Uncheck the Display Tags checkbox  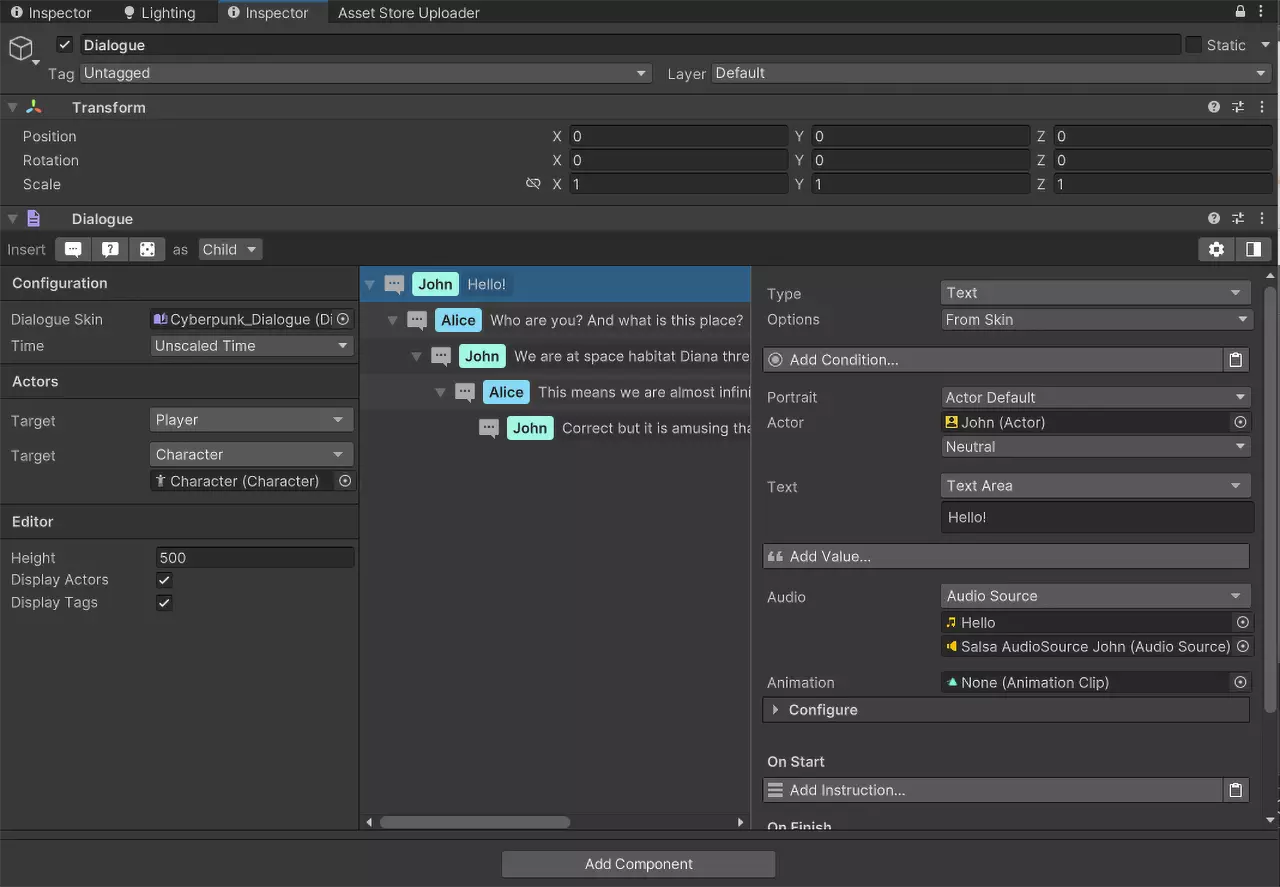click(165, 603)
